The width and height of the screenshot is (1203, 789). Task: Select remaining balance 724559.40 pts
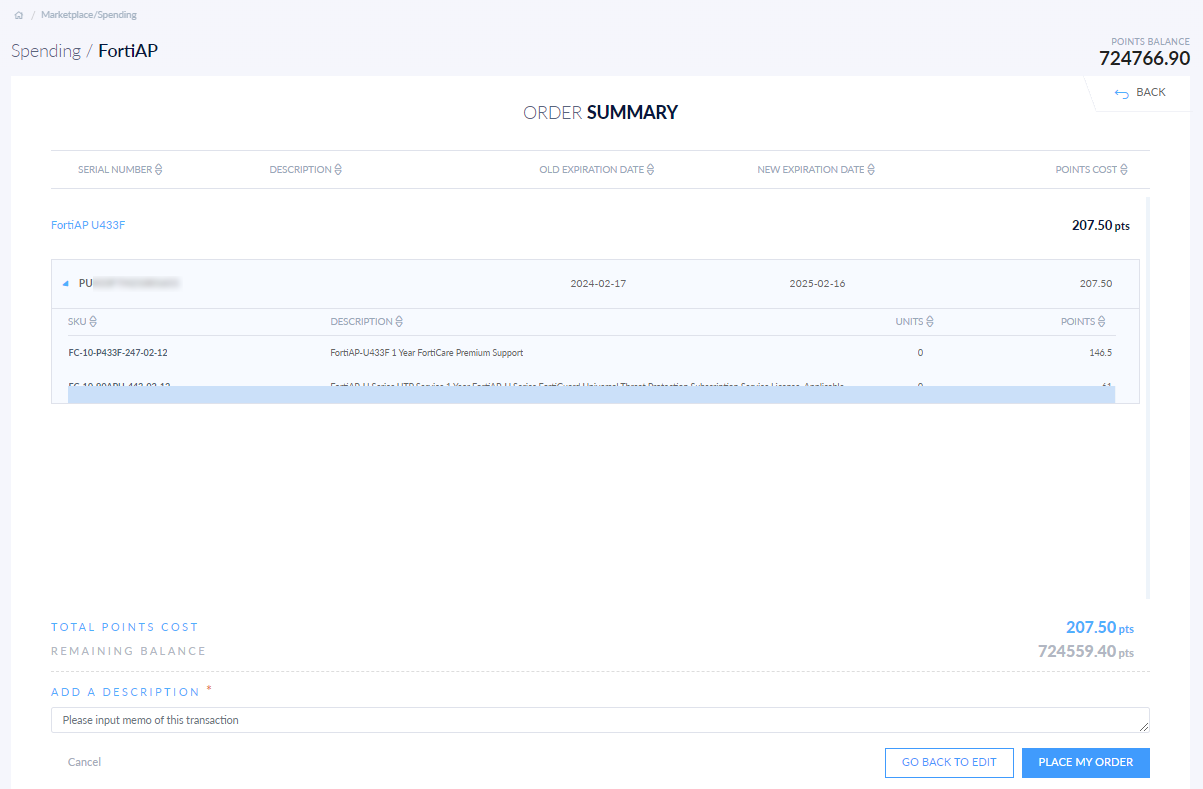click(x=1086, y=651)
